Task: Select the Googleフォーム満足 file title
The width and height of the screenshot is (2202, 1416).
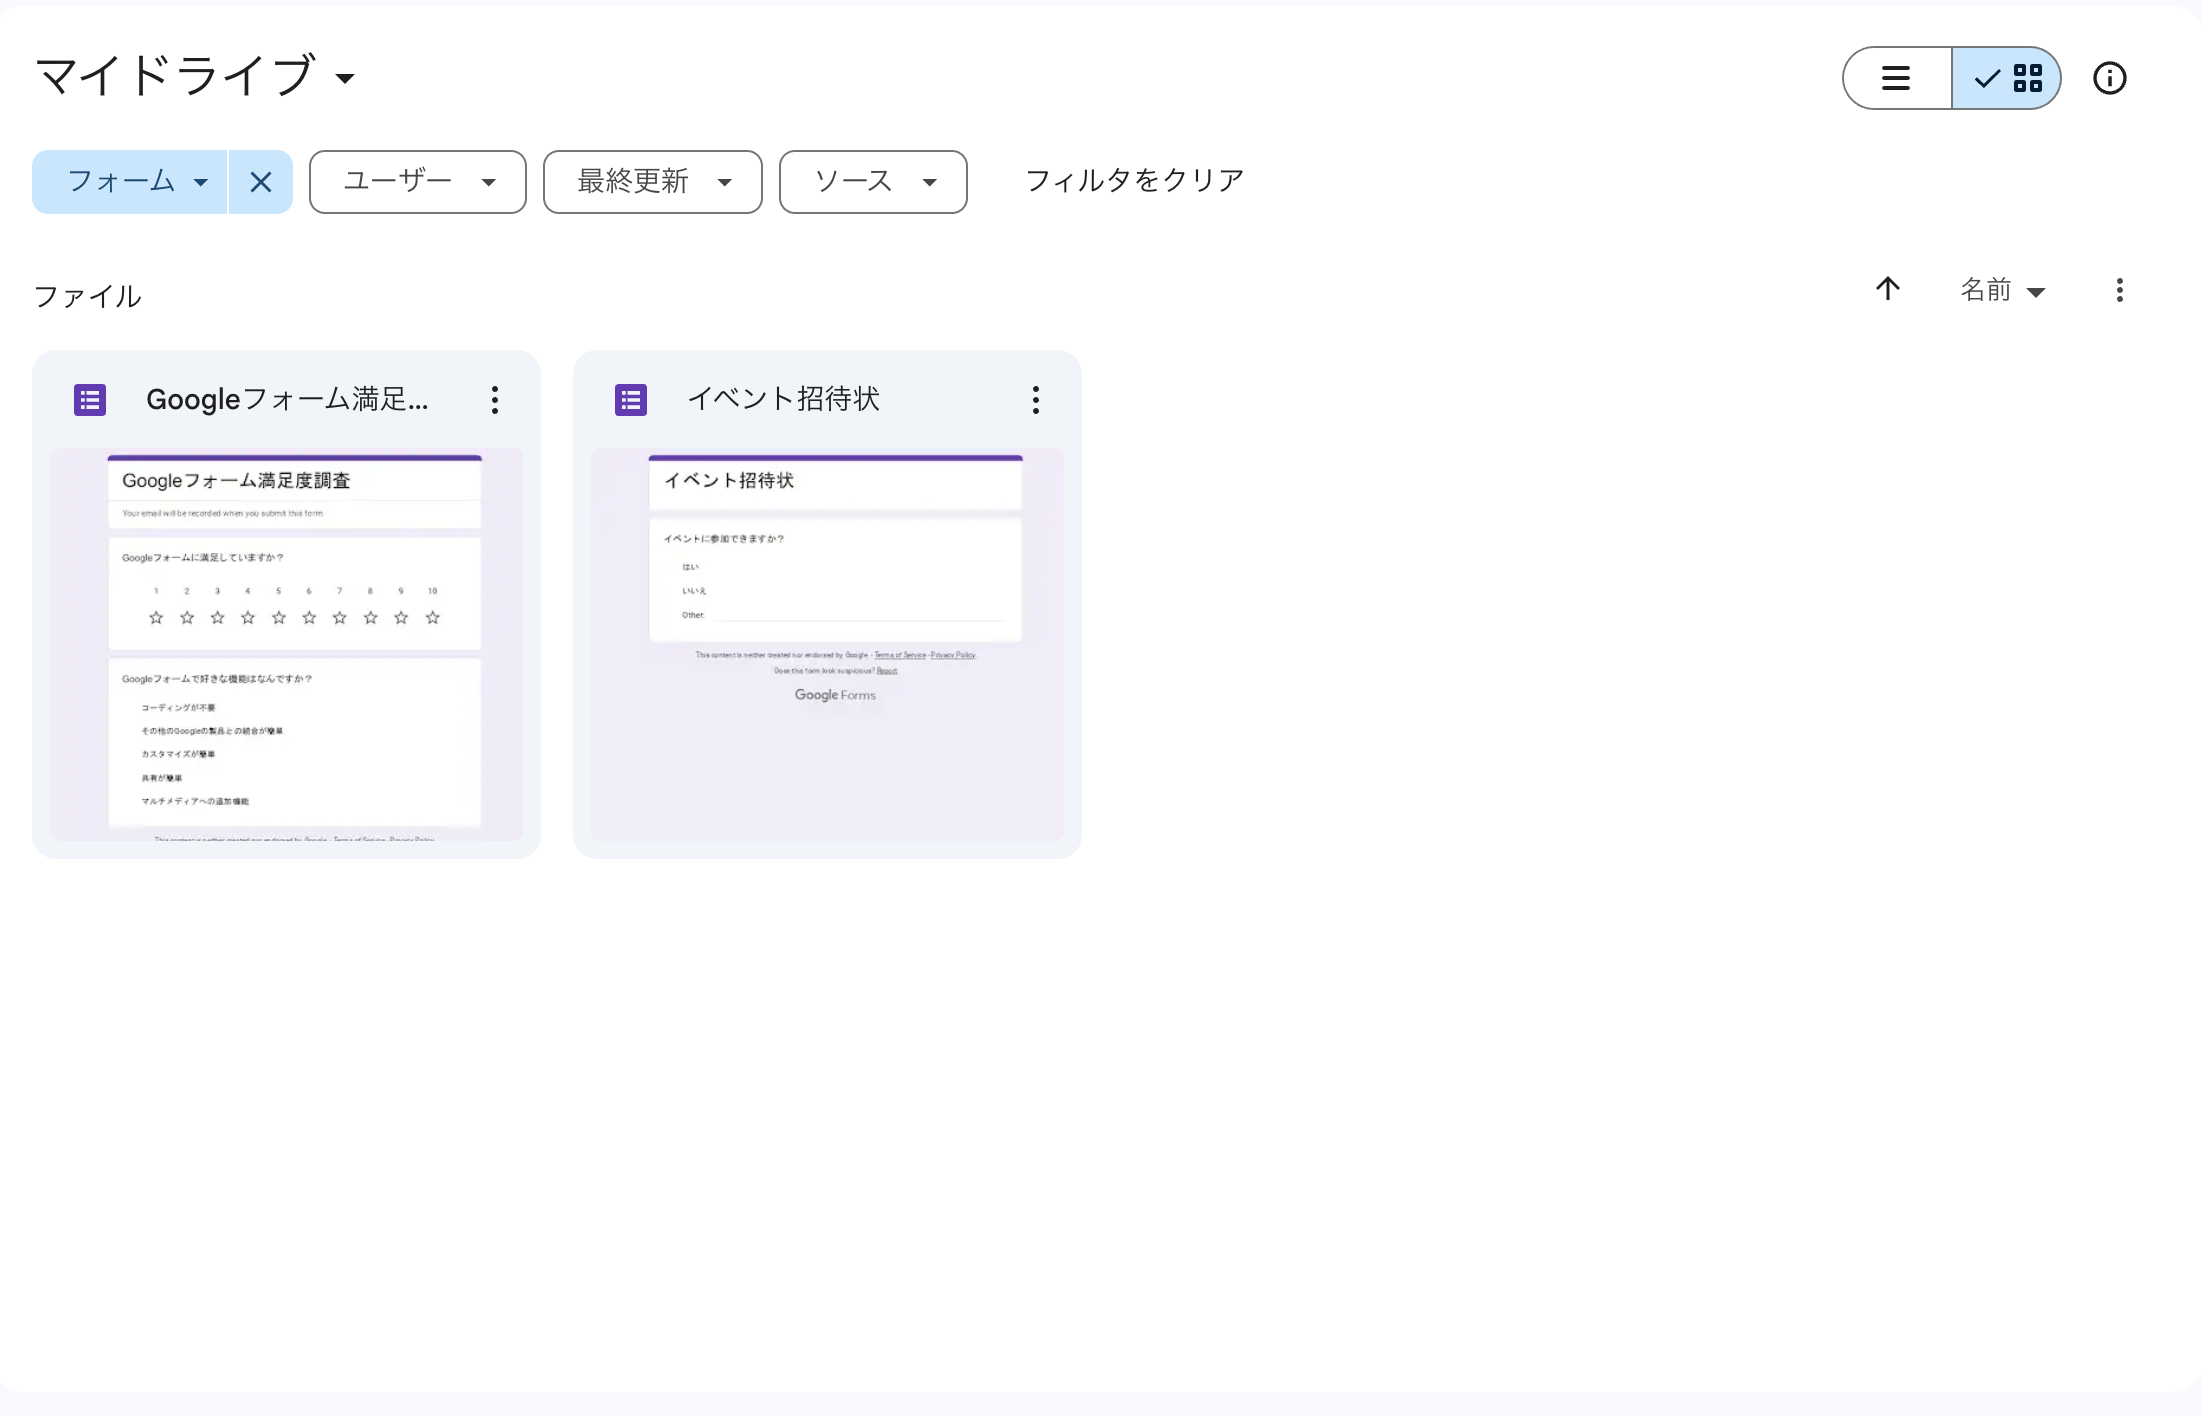Action: coord(287,400)
